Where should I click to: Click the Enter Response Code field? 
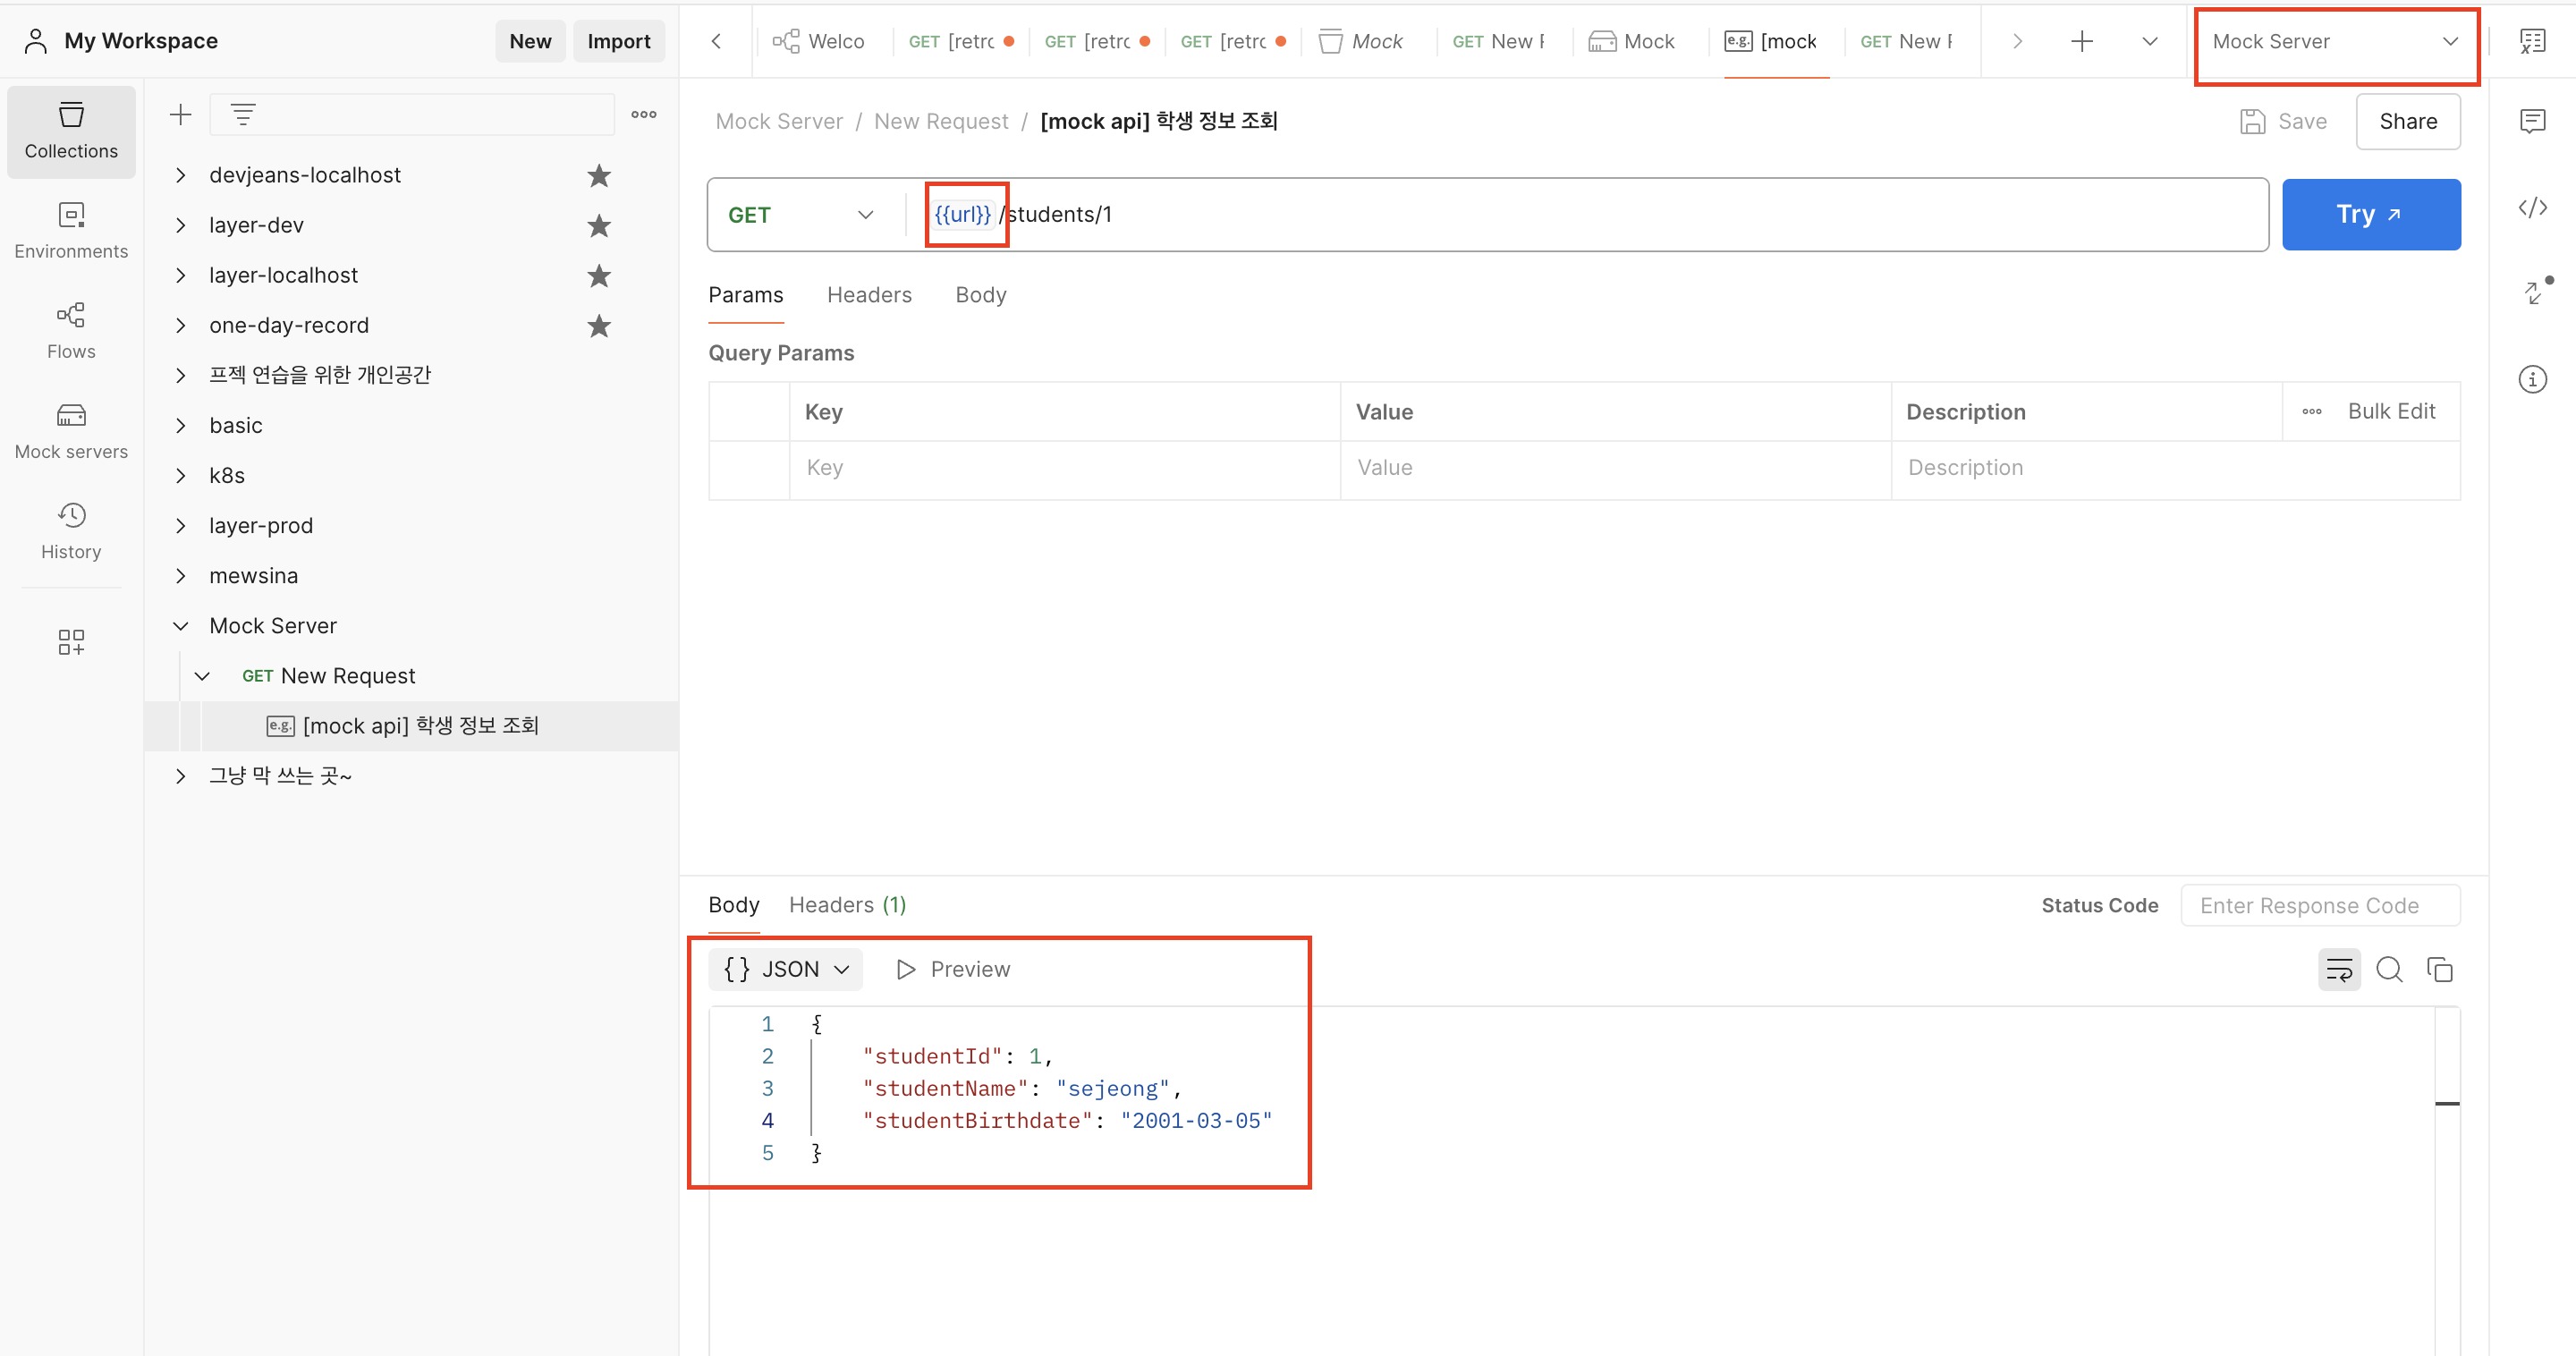click(2319, 905)
